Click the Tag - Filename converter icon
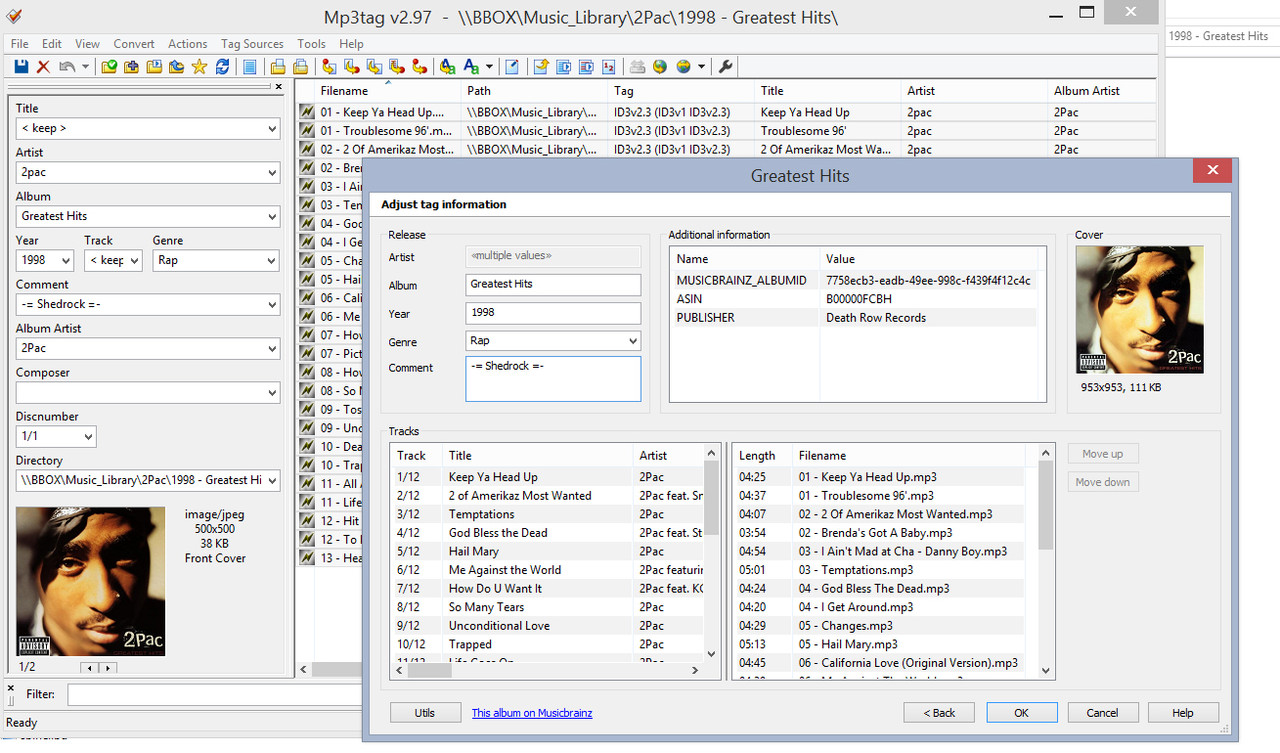The image size is (1280, 753). (x=329, y=67)
